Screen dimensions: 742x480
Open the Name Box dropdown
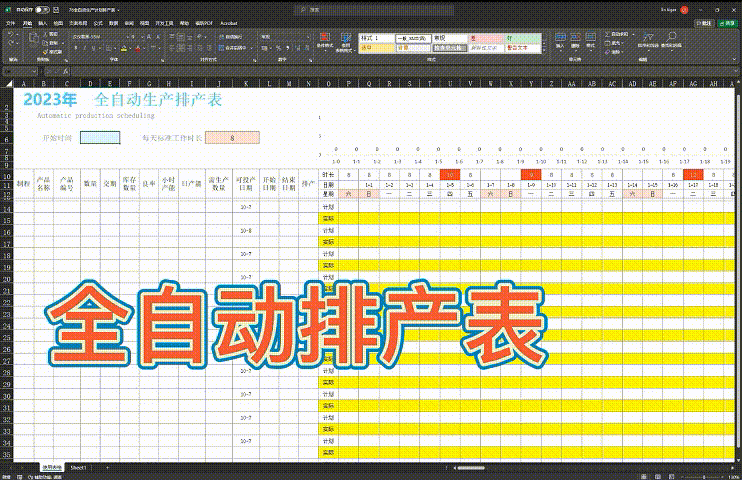point(35,71)
